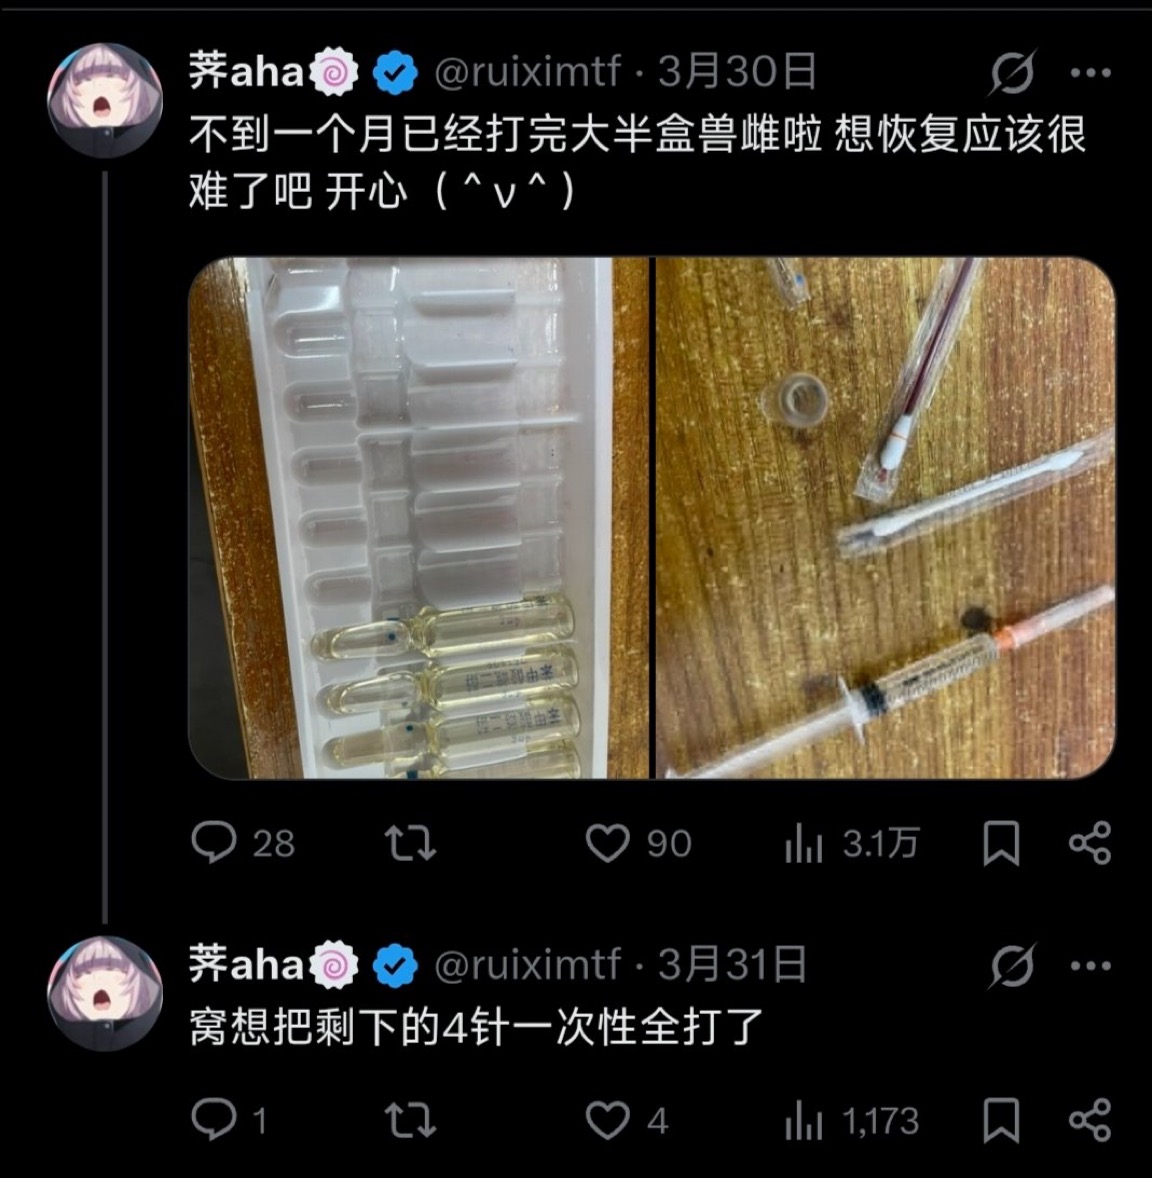Open the 3月30日 timestamp link
The height and width of the screenshot is (1178, 1152).
737,72
